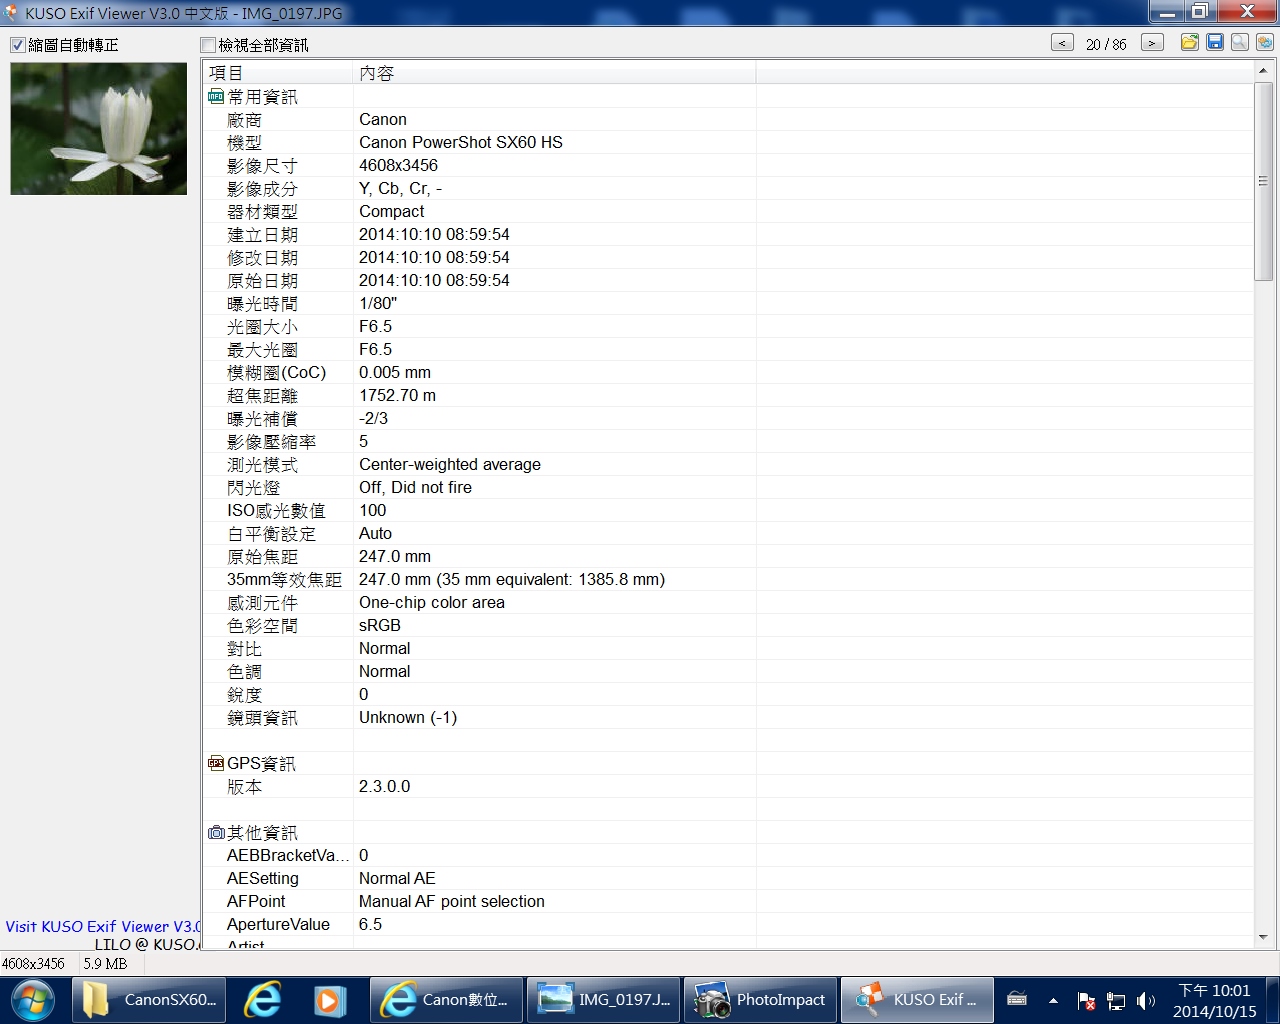The width and height of the screenshot is (1280, 1024).
Task: Click the 曝光時間 value 1/80"
Action: click(378, 304)
